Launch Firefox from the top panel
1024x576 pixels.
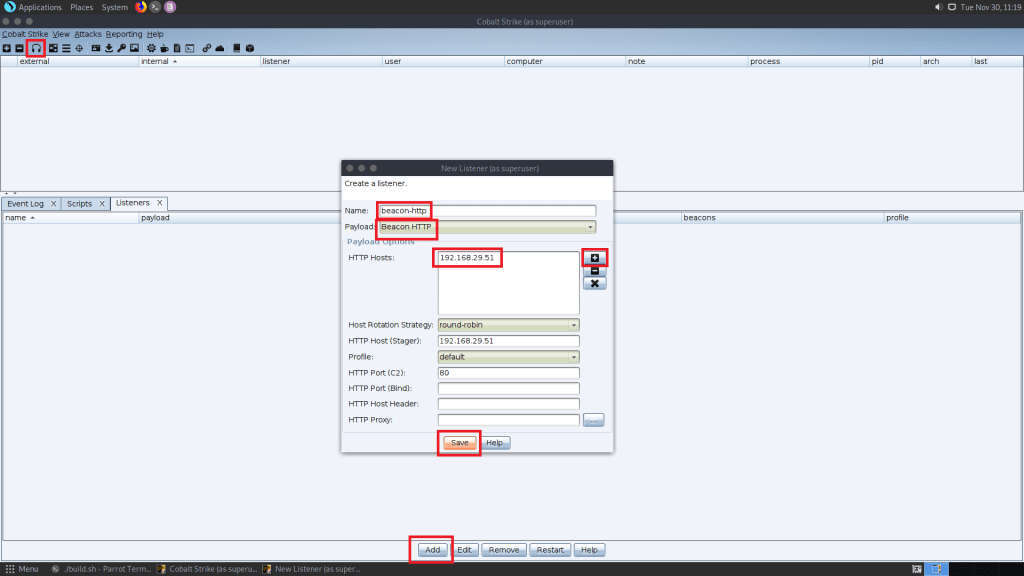pyautogui.click(x=140, y=7)
